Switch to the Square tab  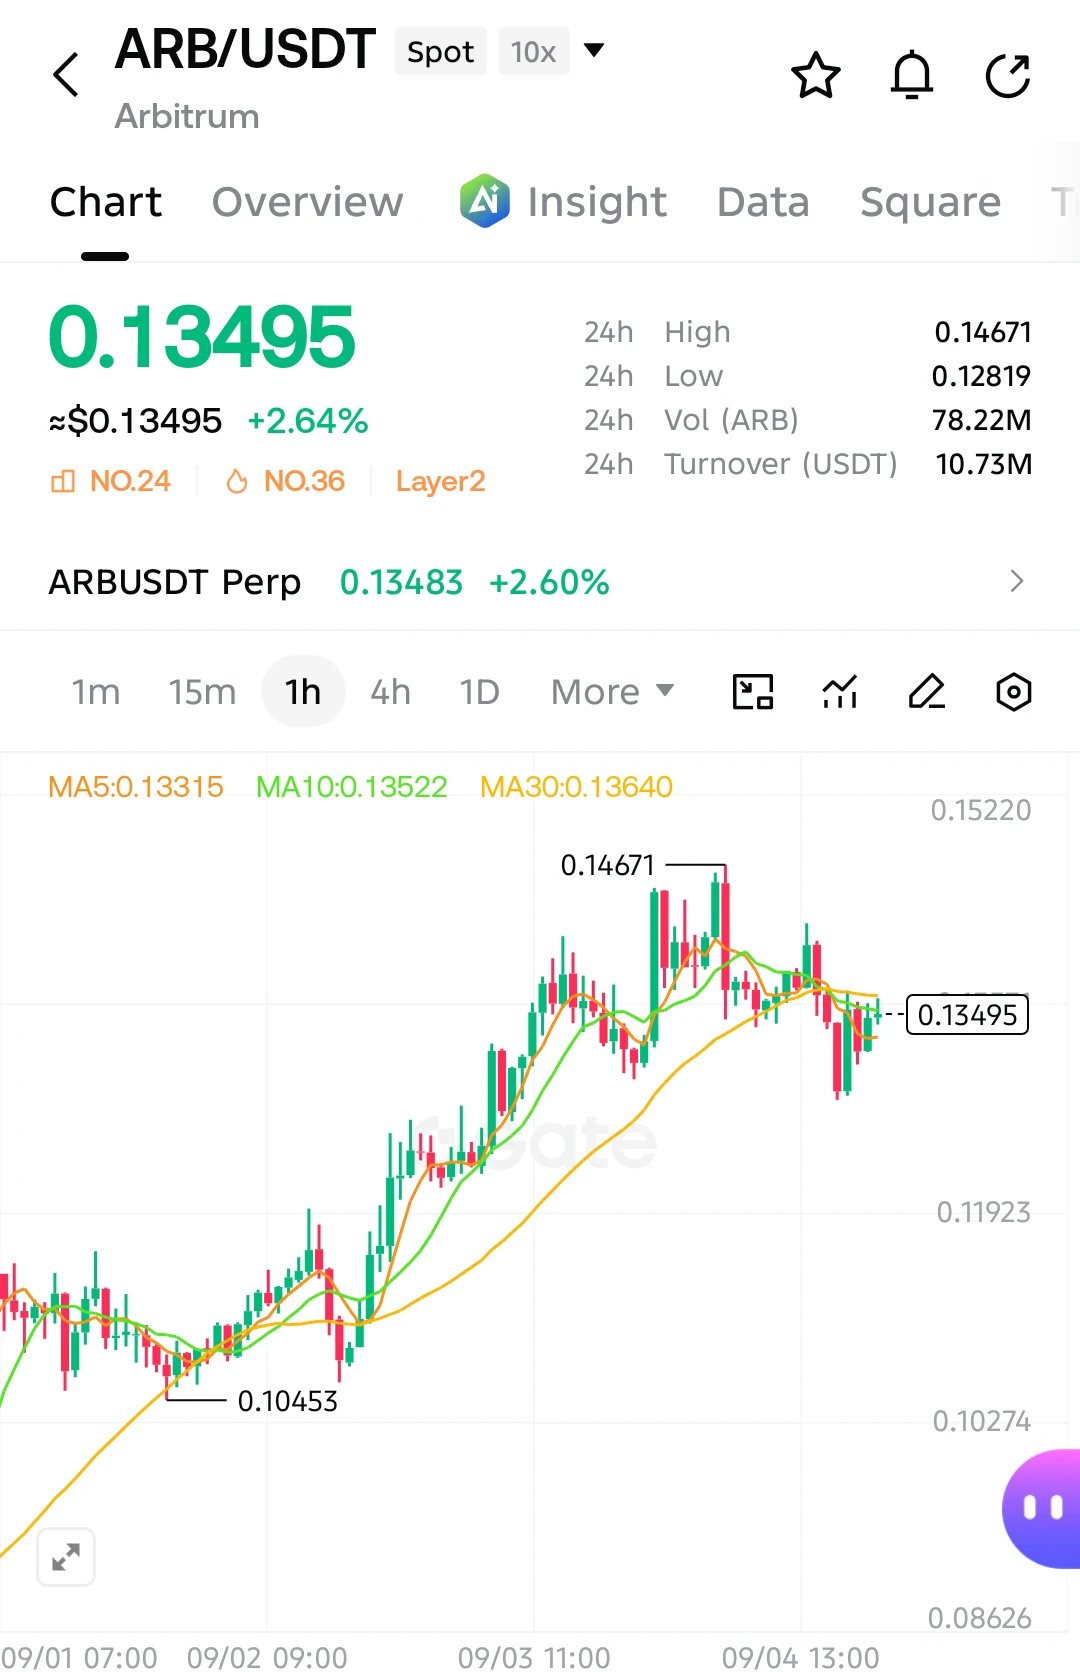click(x=931, y=202)
